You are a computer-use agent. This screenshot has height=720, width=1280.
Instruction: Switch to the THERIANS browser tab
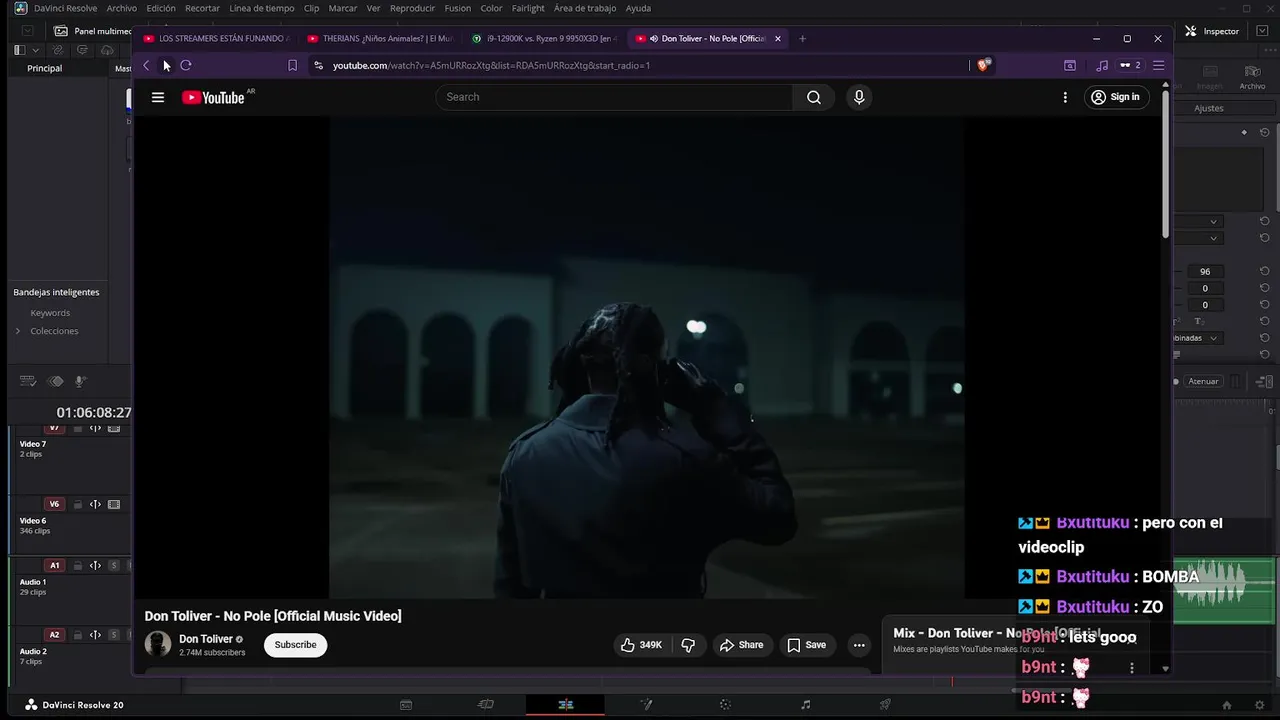[x=380, y=38]
